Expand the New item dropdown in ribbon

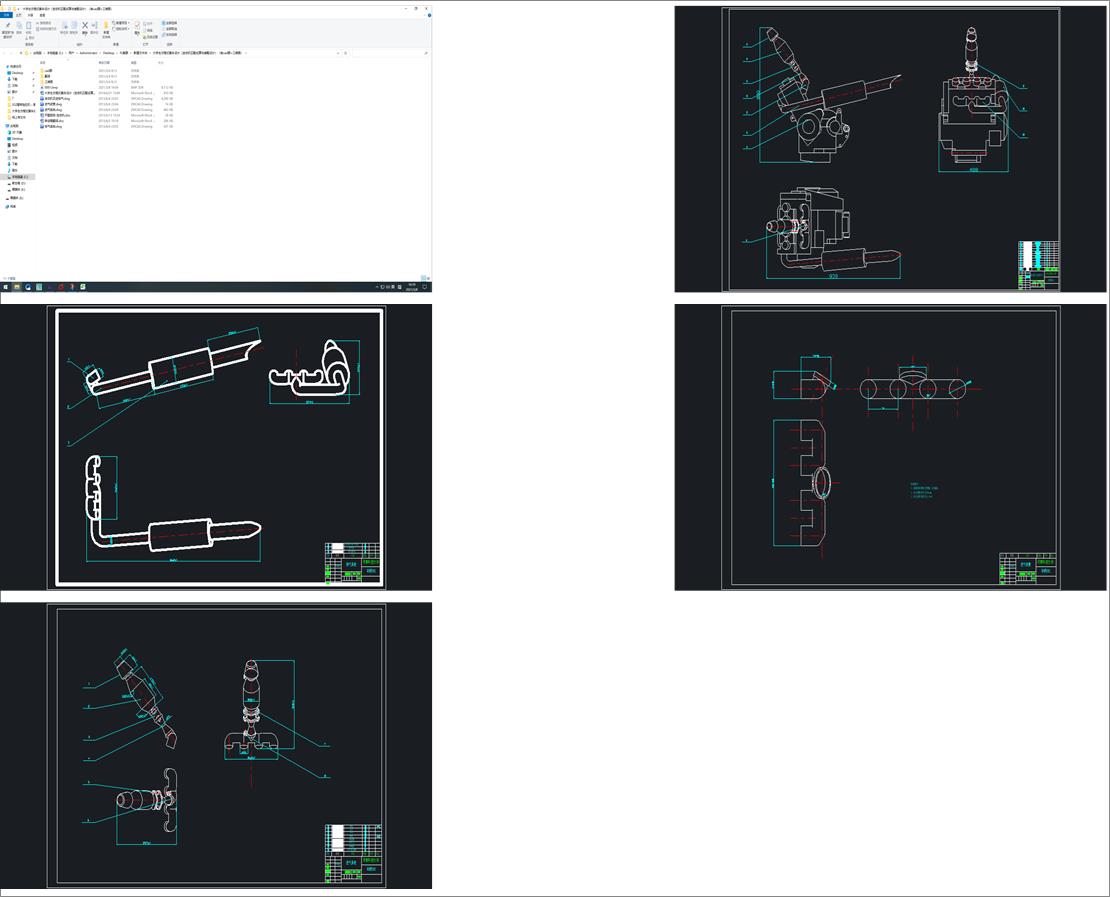click(x=121, y=23)
